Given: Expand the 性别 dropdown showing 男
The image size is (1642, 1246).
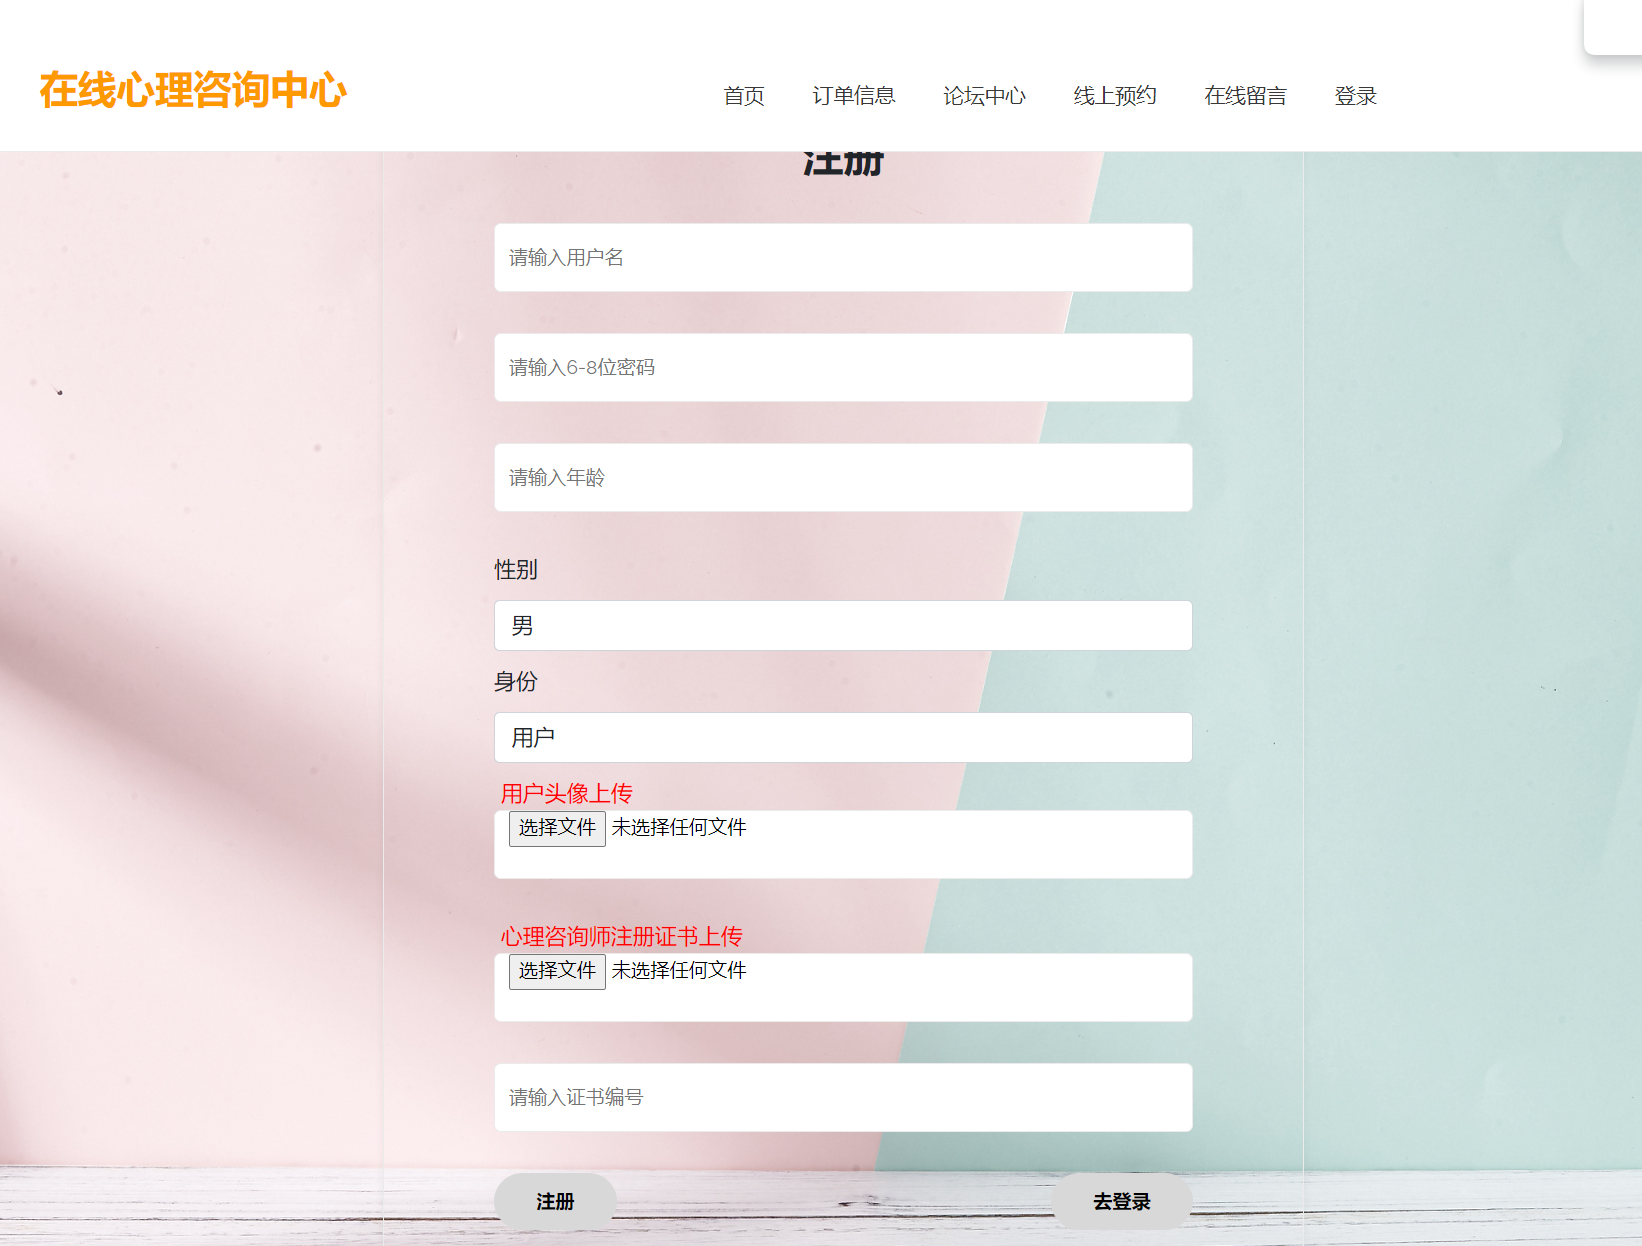Looking at the screenshot, I should tap(842, 626).
